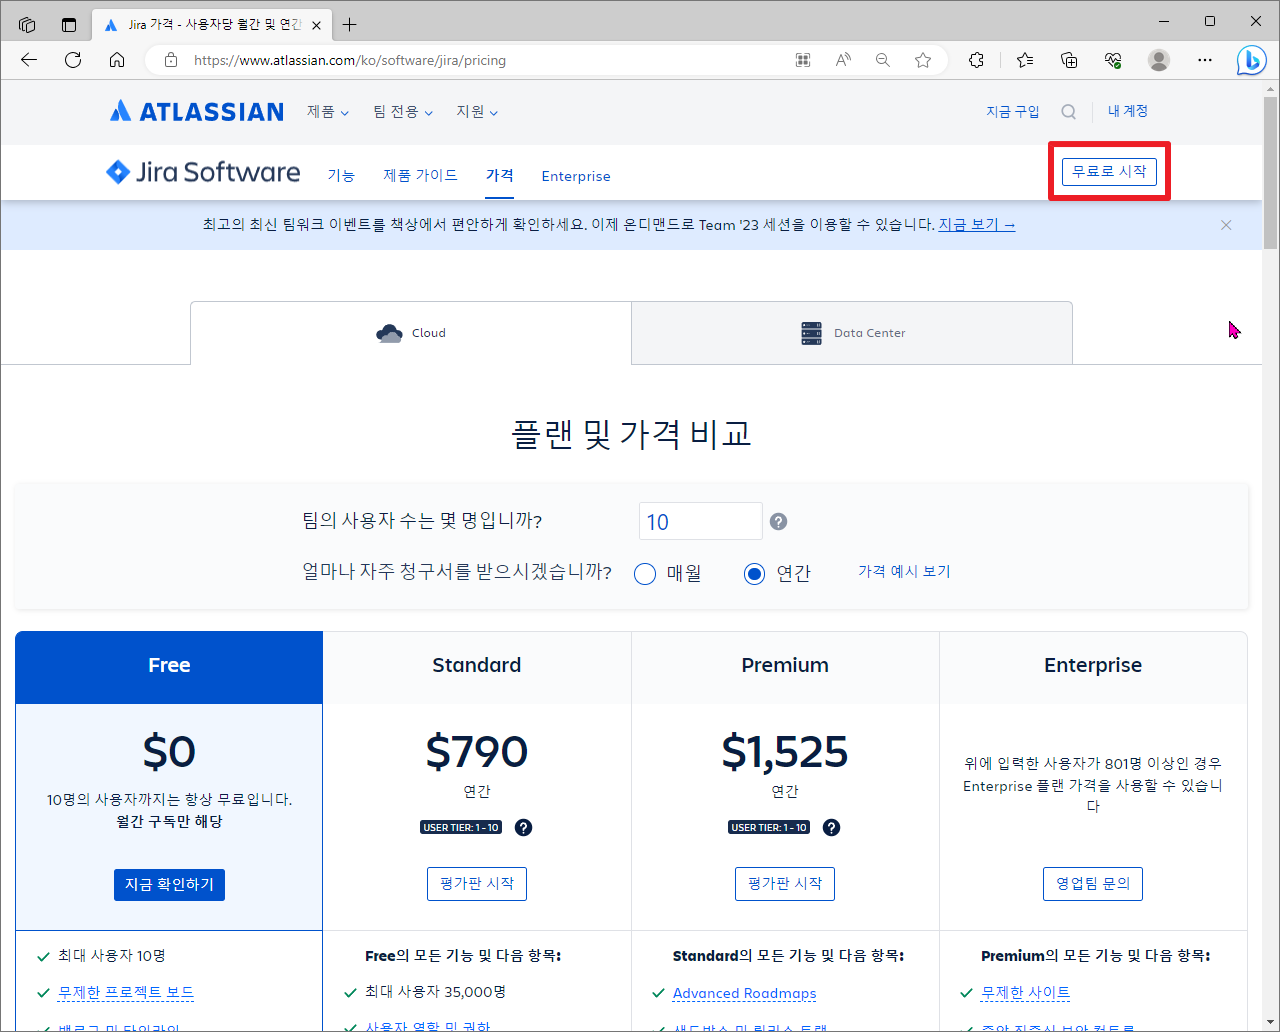Open the 가격 nav item
The width and height of the screenshot is (1280, 1032).
pyautogui.click(x=500, y=175)
